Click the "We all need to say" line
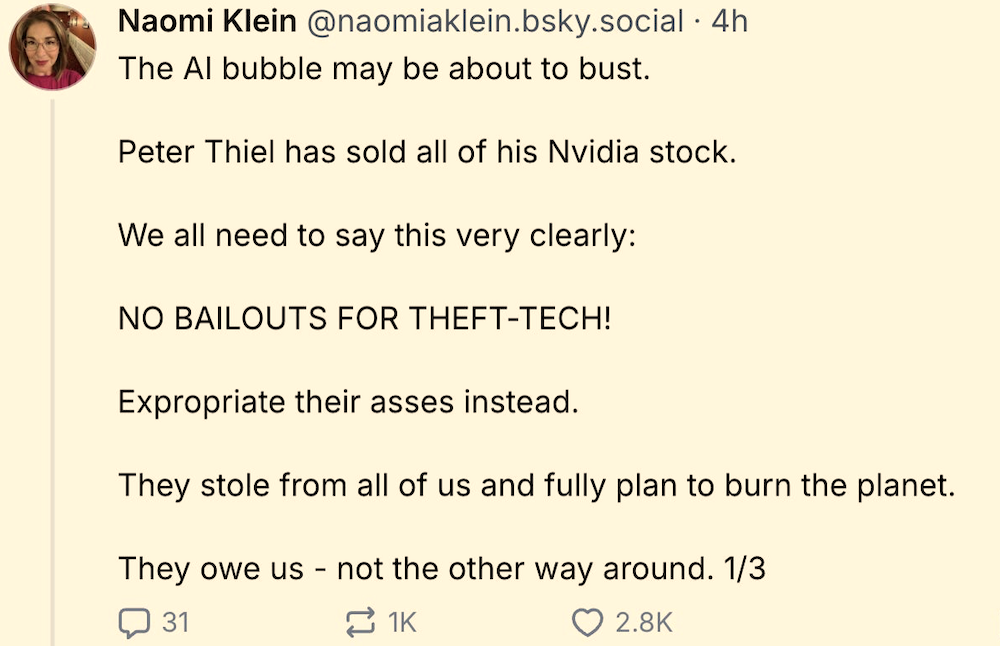 tap(377, 237)
